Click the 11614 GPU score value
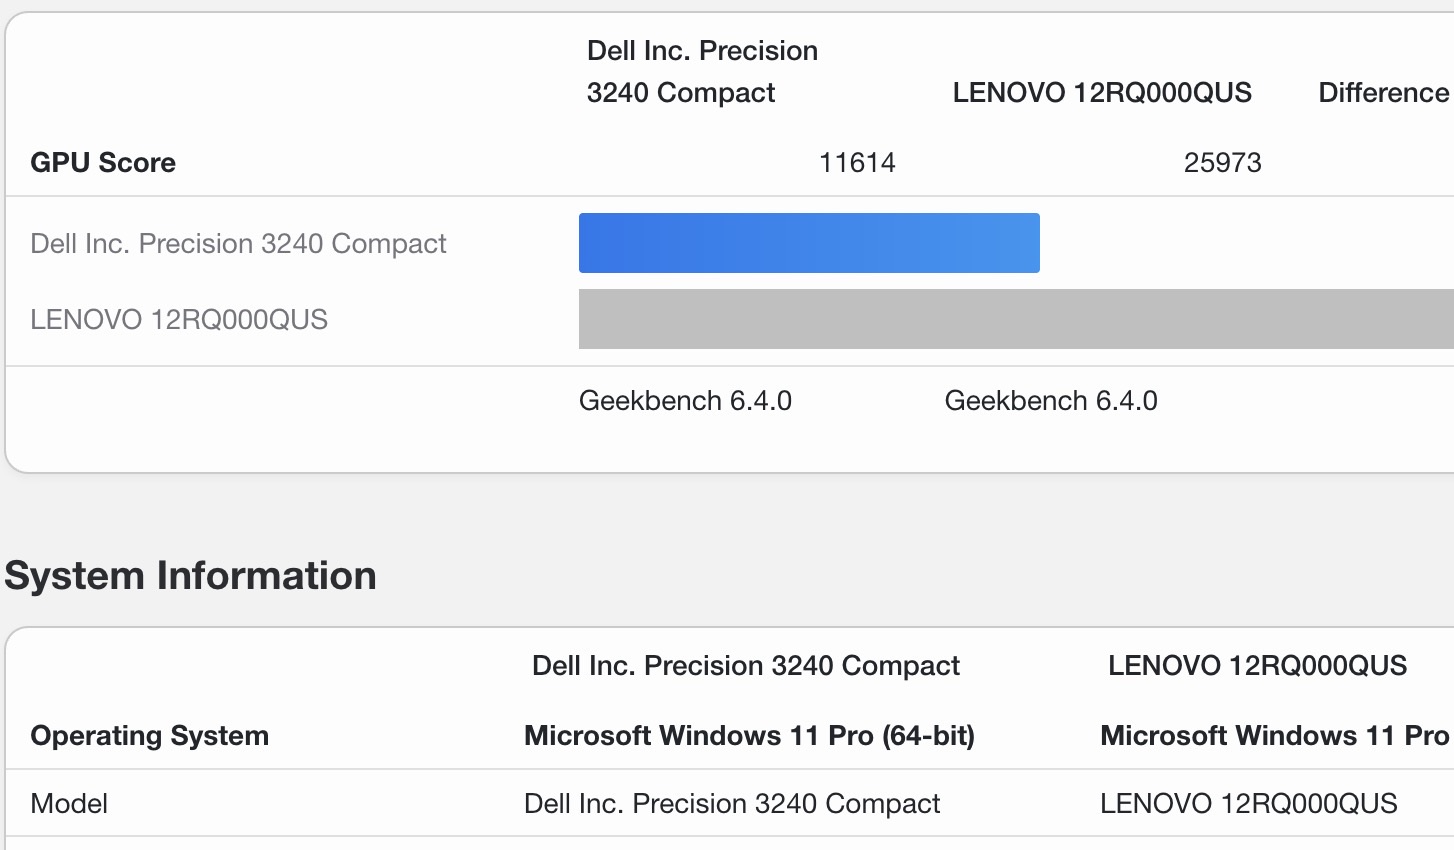This screenshot has height=850, width=1454. [857, 163]
